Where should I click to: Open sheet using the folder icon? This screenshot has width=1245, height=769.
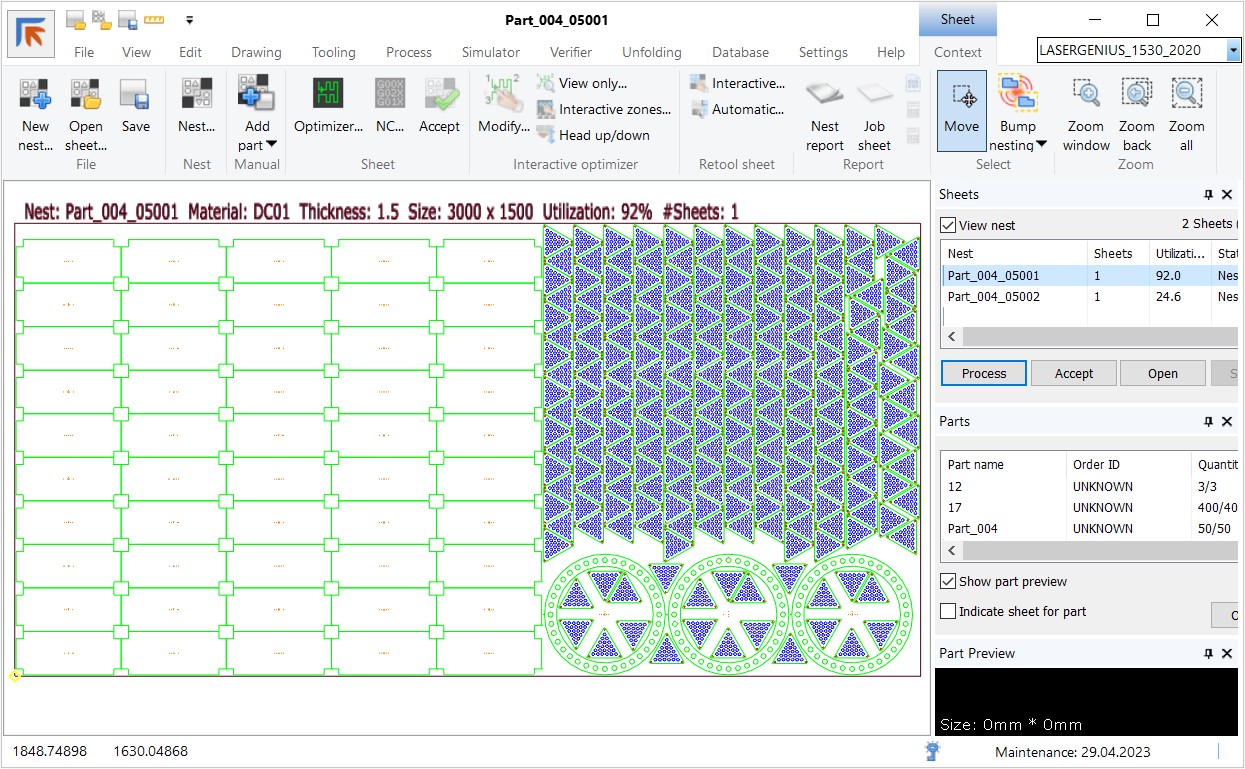tap(86, 95)
